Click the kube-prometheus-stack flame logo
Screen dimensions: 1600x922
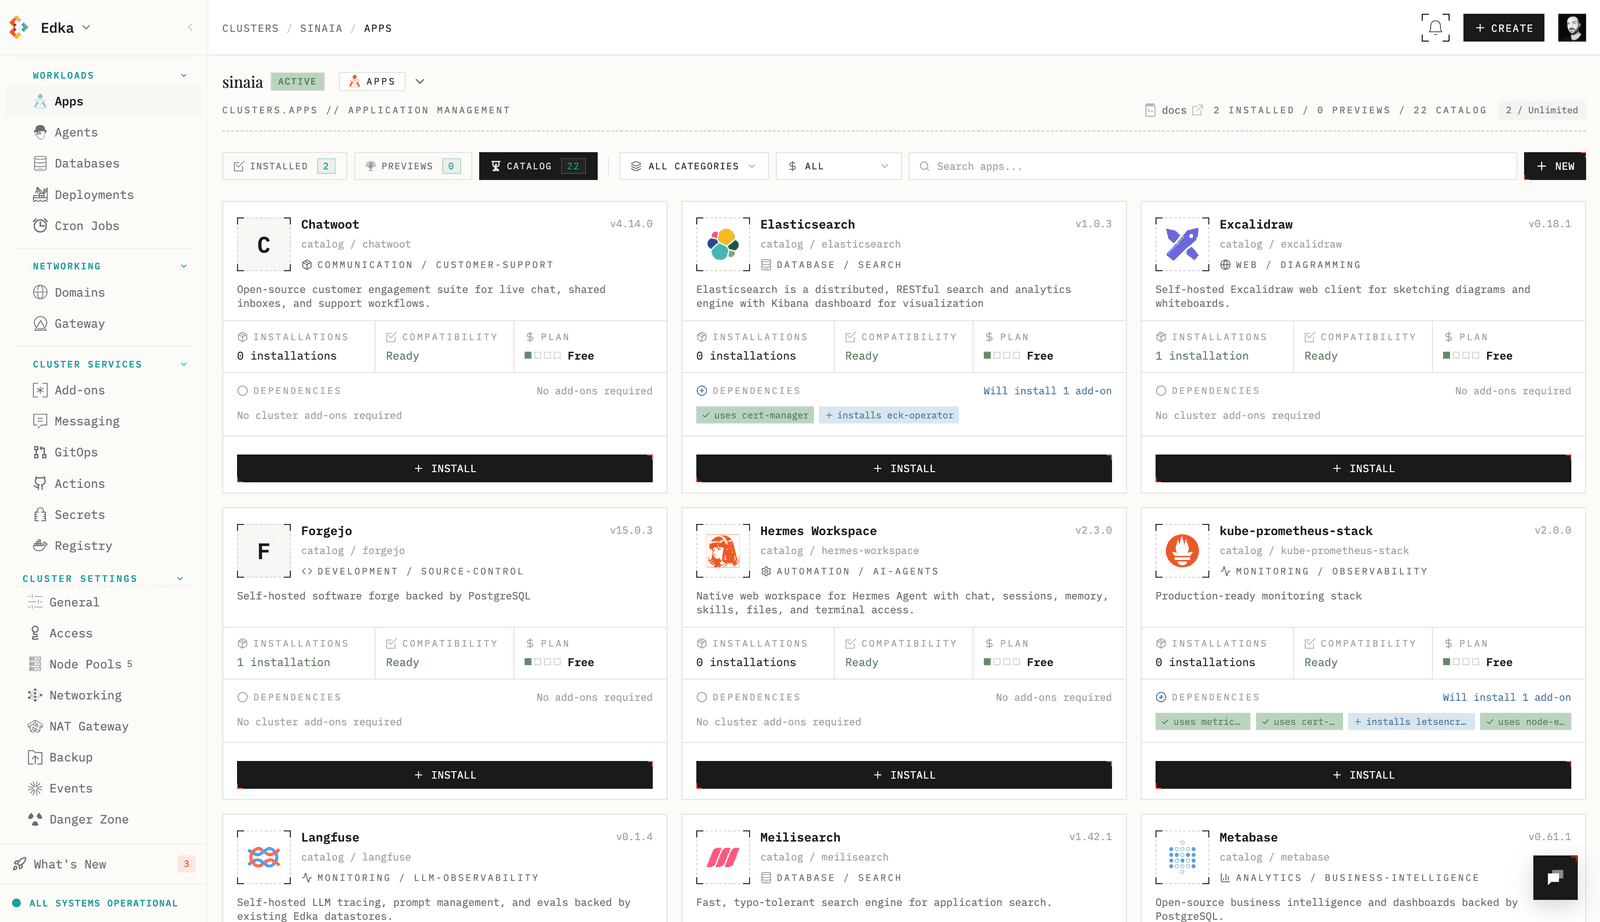tap(1182, 551)
